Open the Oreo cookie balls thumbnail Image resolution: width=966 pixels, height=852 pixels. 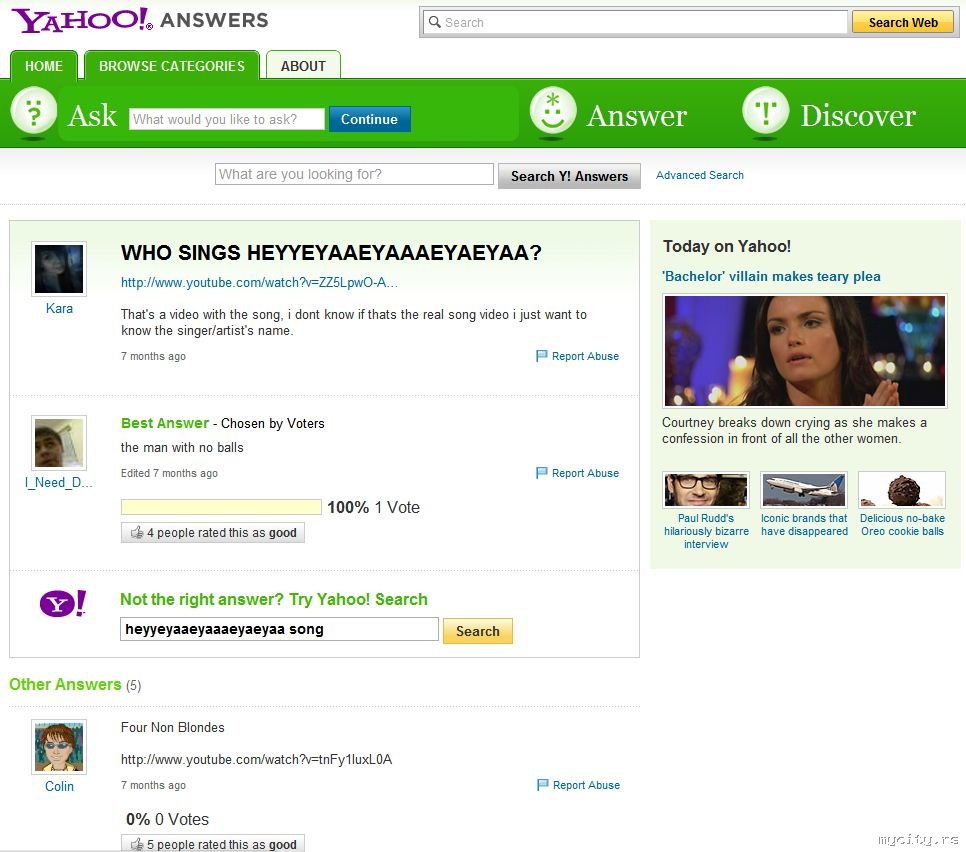(x=902, y=490)
